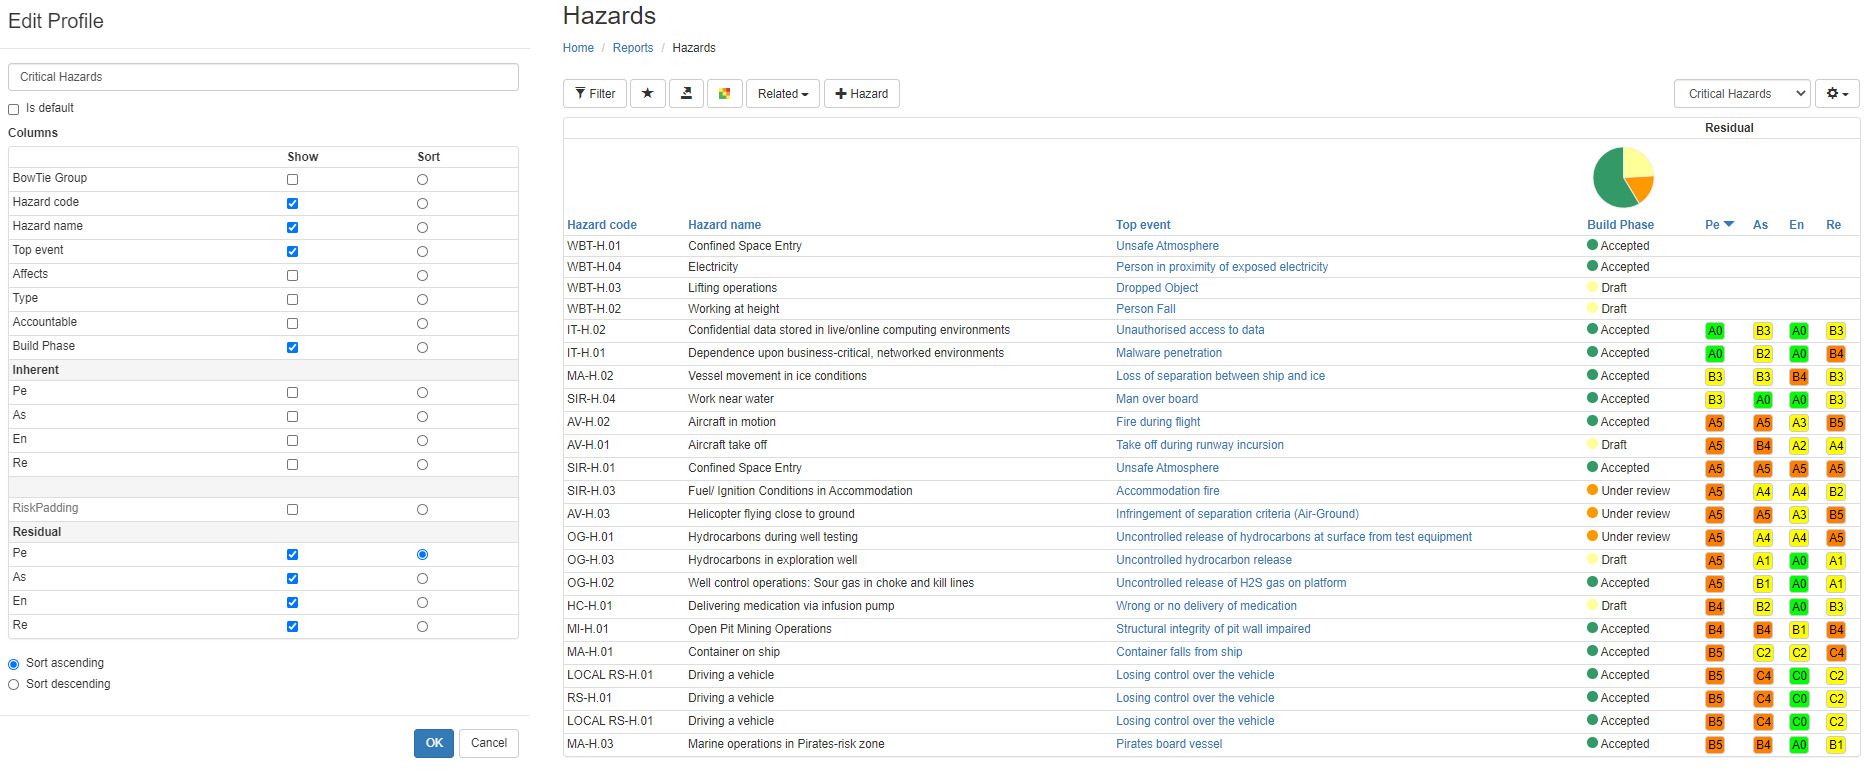Click the Build Phase pie chart
The width and height of the screenshot is (1868, 771).
point(1623,178)
